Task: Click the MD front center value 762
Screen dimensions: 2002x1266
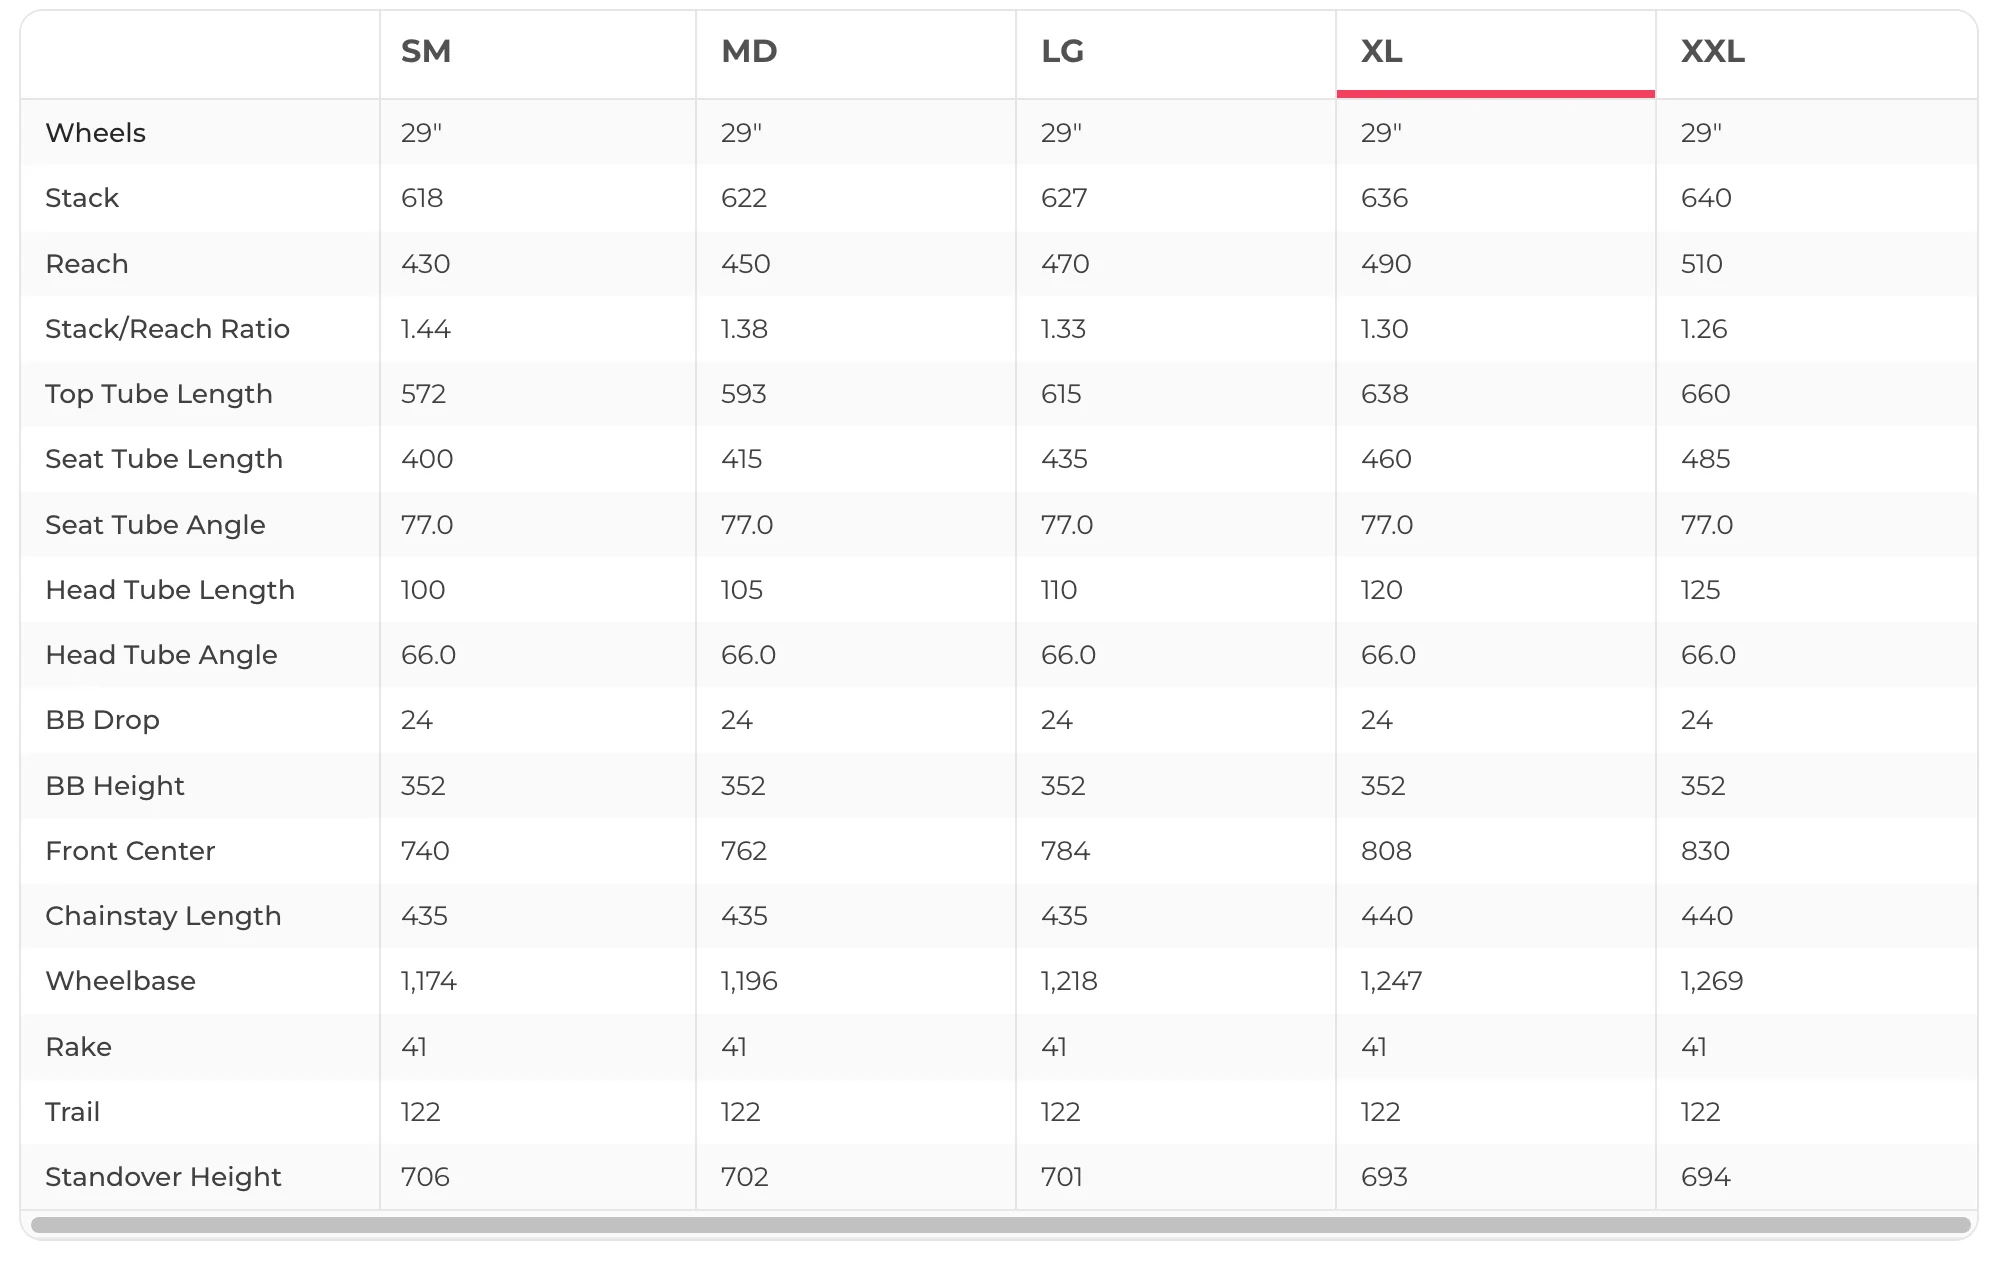Action: 744,851
